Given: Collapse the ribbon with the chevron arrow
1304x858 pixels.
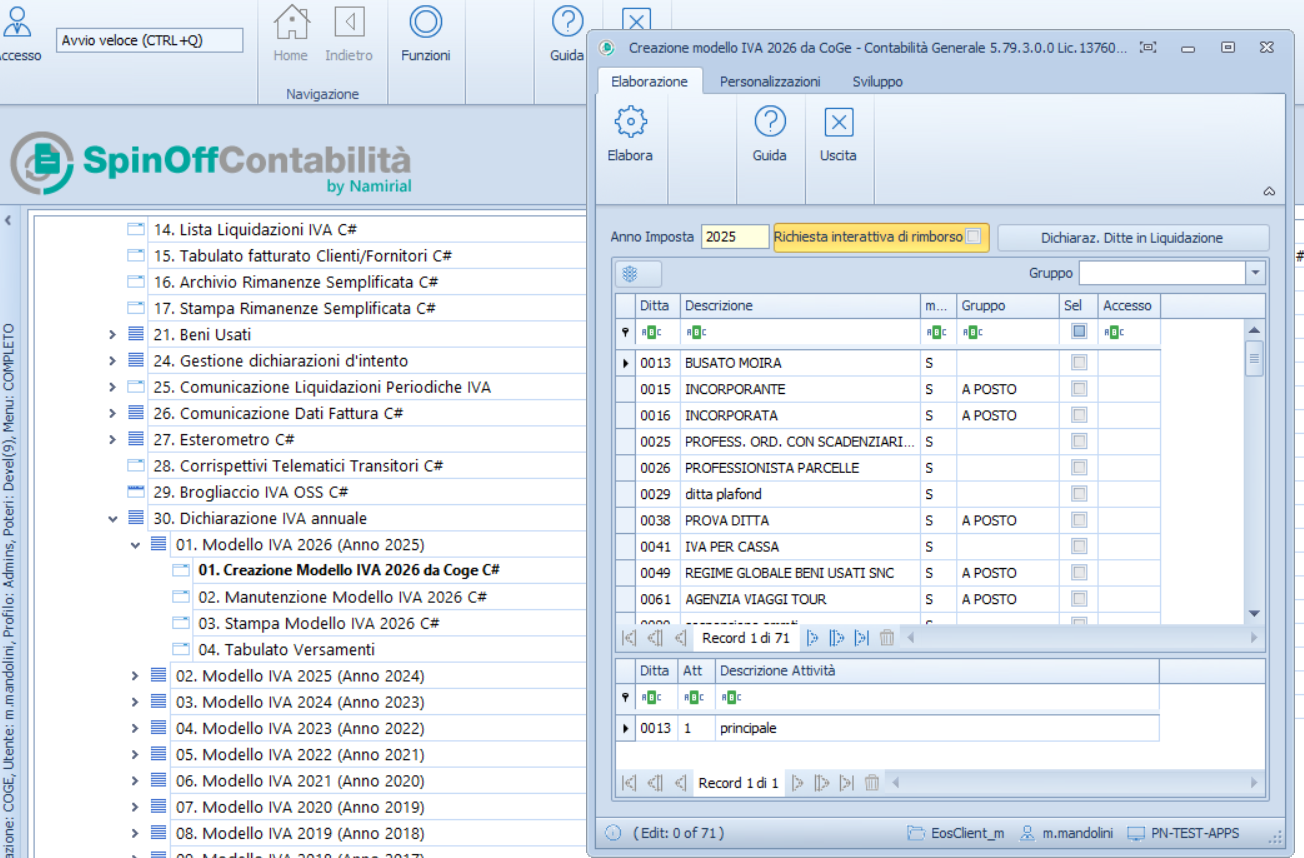Looking at the screenshot, I should [x=1269, y=191].
